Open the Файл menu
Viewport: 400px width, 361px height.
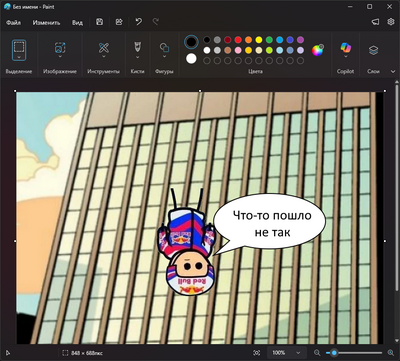click(13, 22)
